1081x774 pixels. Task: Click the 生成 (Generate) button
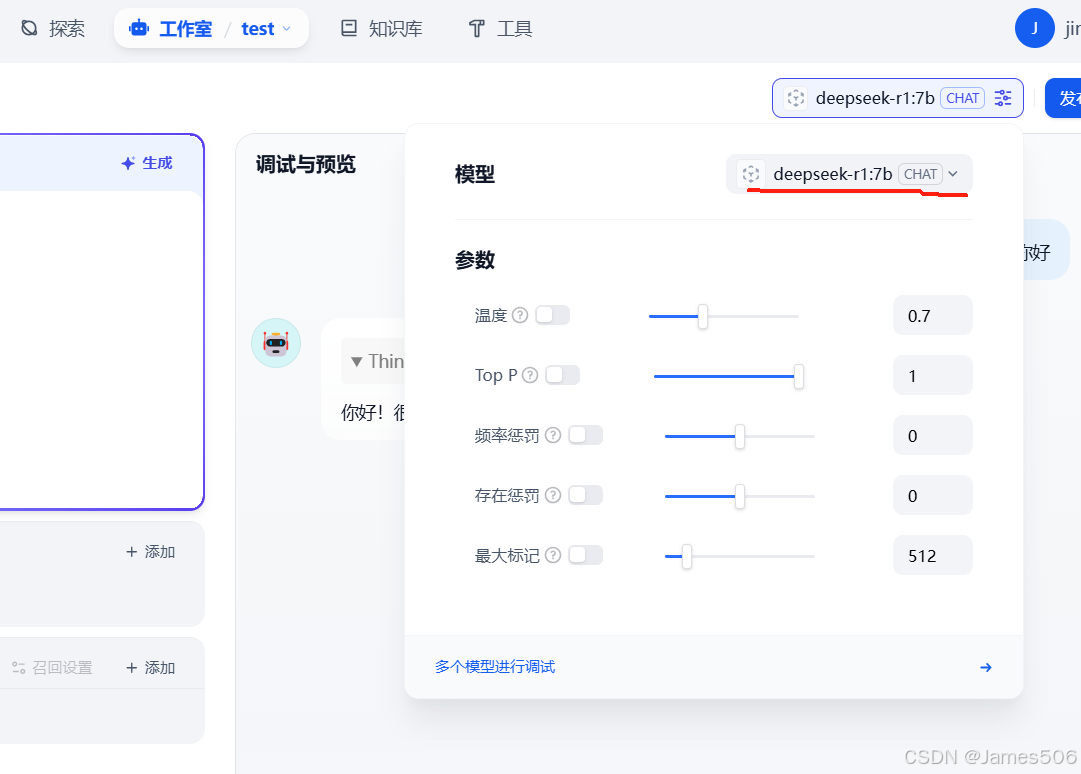click(x=147, y=163)
